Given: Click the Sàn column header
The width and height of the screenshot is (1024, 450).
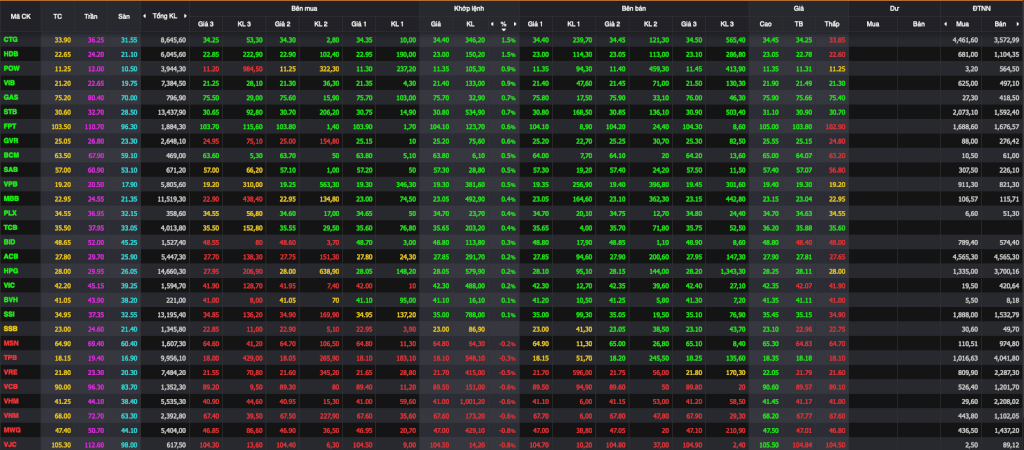Looking at the screenshot, I should coord(124,16).
